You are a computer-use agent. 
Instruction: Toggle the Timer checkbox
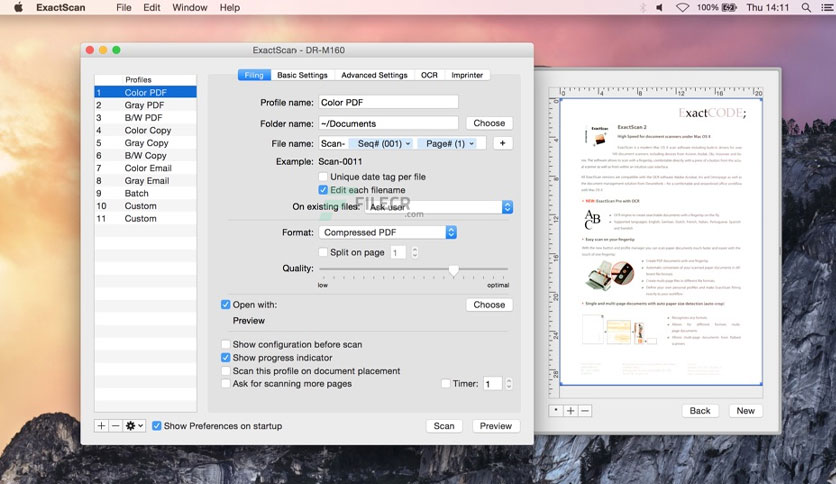tap(446, 383)
